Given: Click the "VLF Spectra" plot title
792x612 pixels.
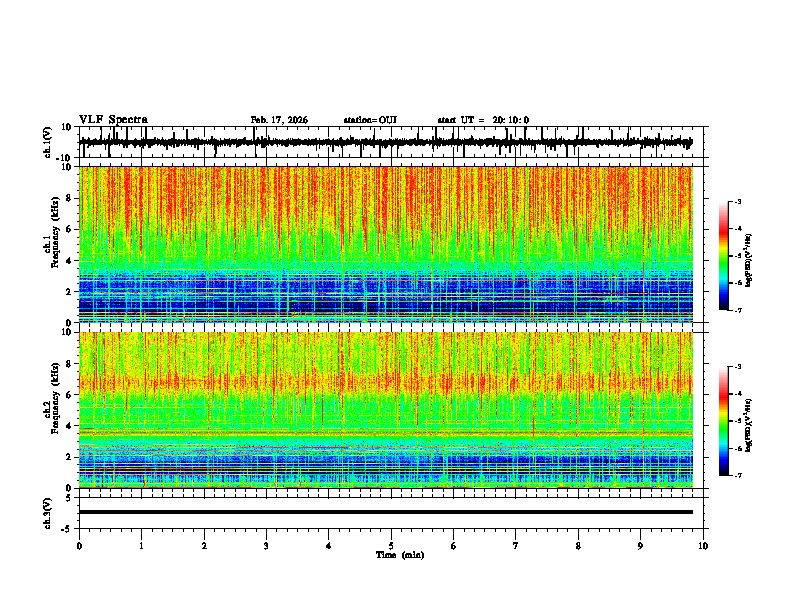Looking at the screenshot, I should click(113, 120).
